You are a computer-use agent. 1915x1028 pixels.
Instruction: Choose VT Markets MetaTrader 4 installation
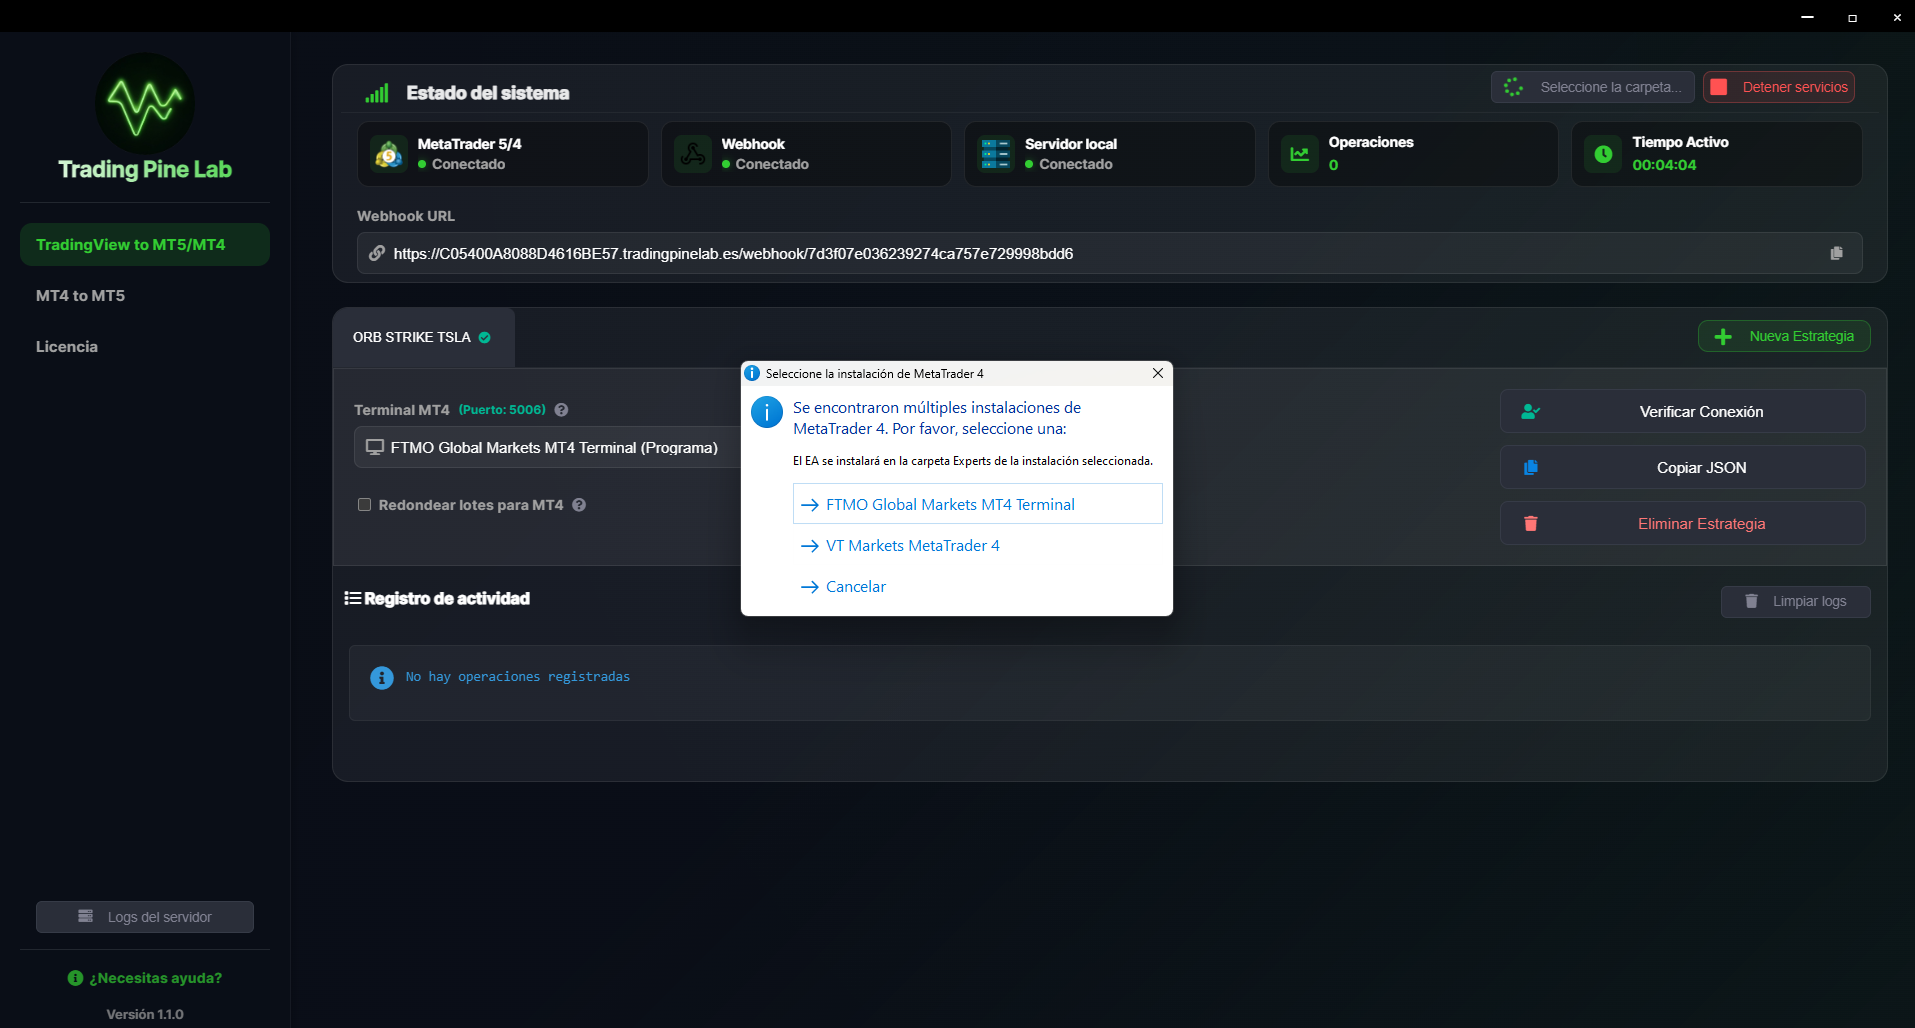[977, 545]
